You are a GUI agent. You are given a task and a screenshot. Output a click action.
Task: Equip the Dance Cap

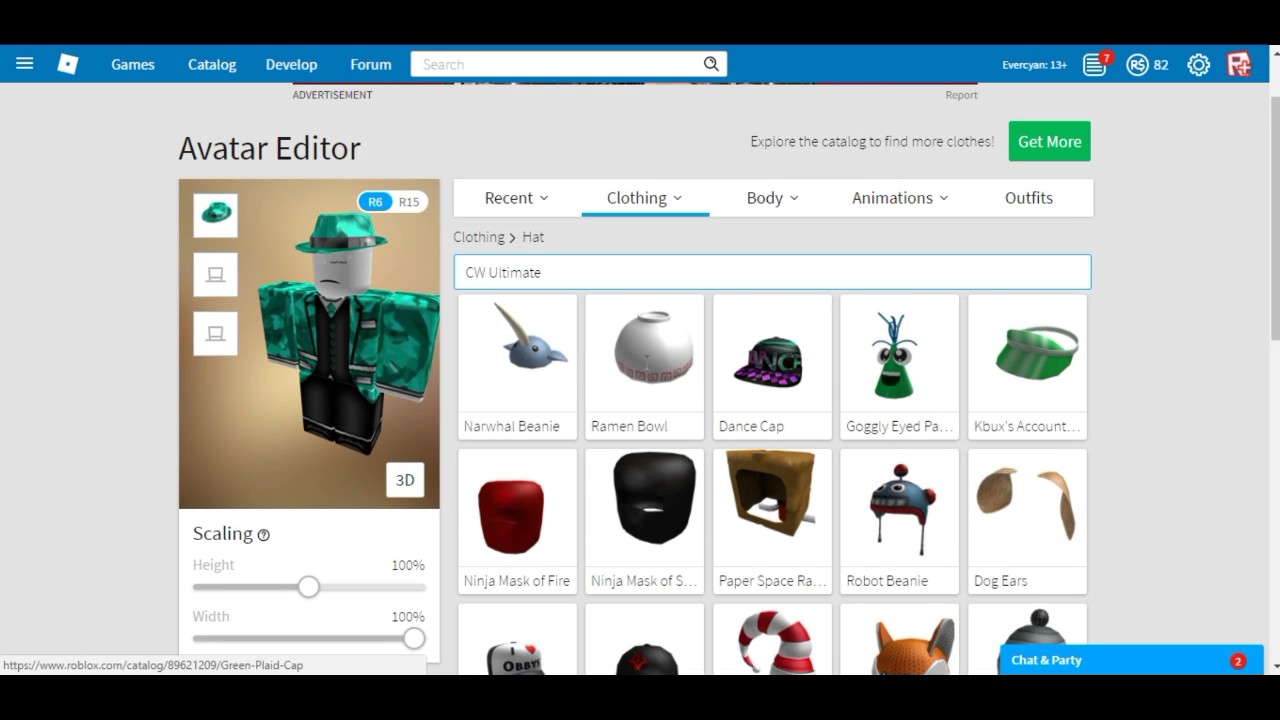(773, 353)
